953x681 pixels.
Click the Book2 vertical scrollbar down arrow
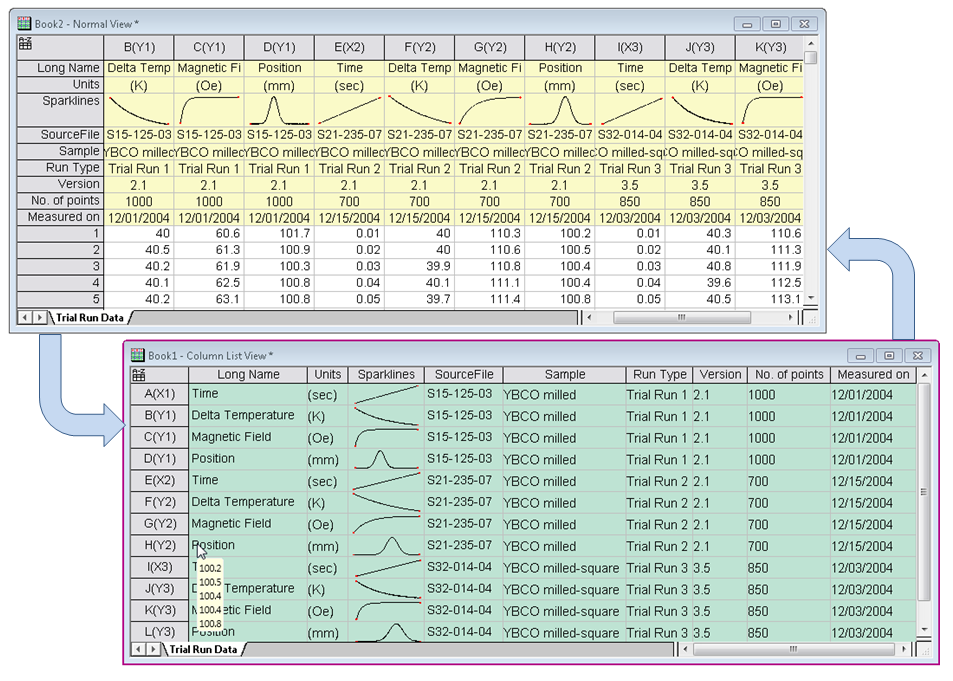(811, 299)
